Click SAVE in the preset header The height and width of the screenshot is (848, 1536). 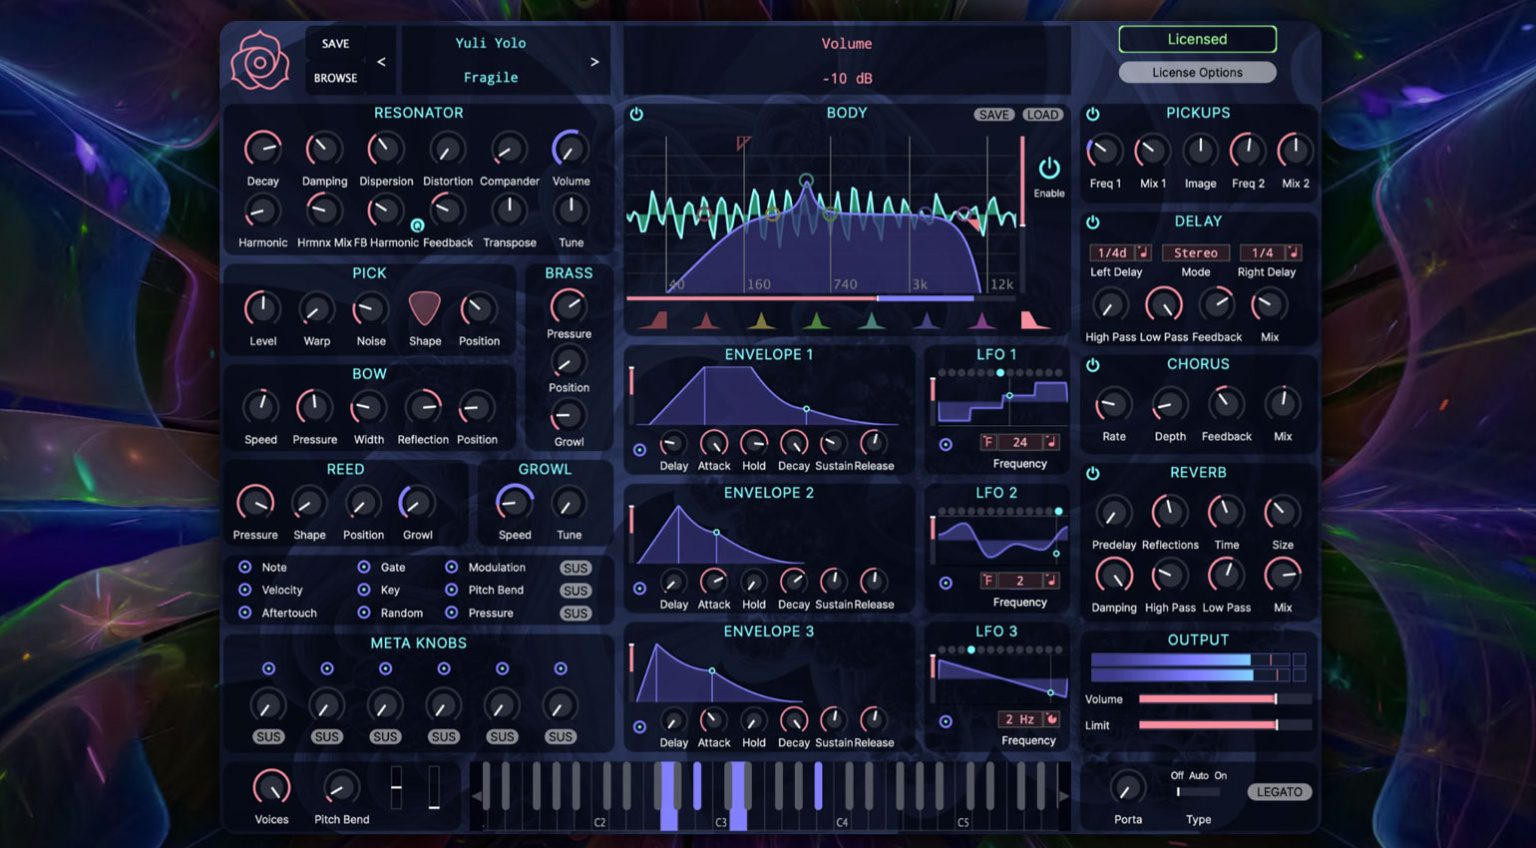click(335, 44)
